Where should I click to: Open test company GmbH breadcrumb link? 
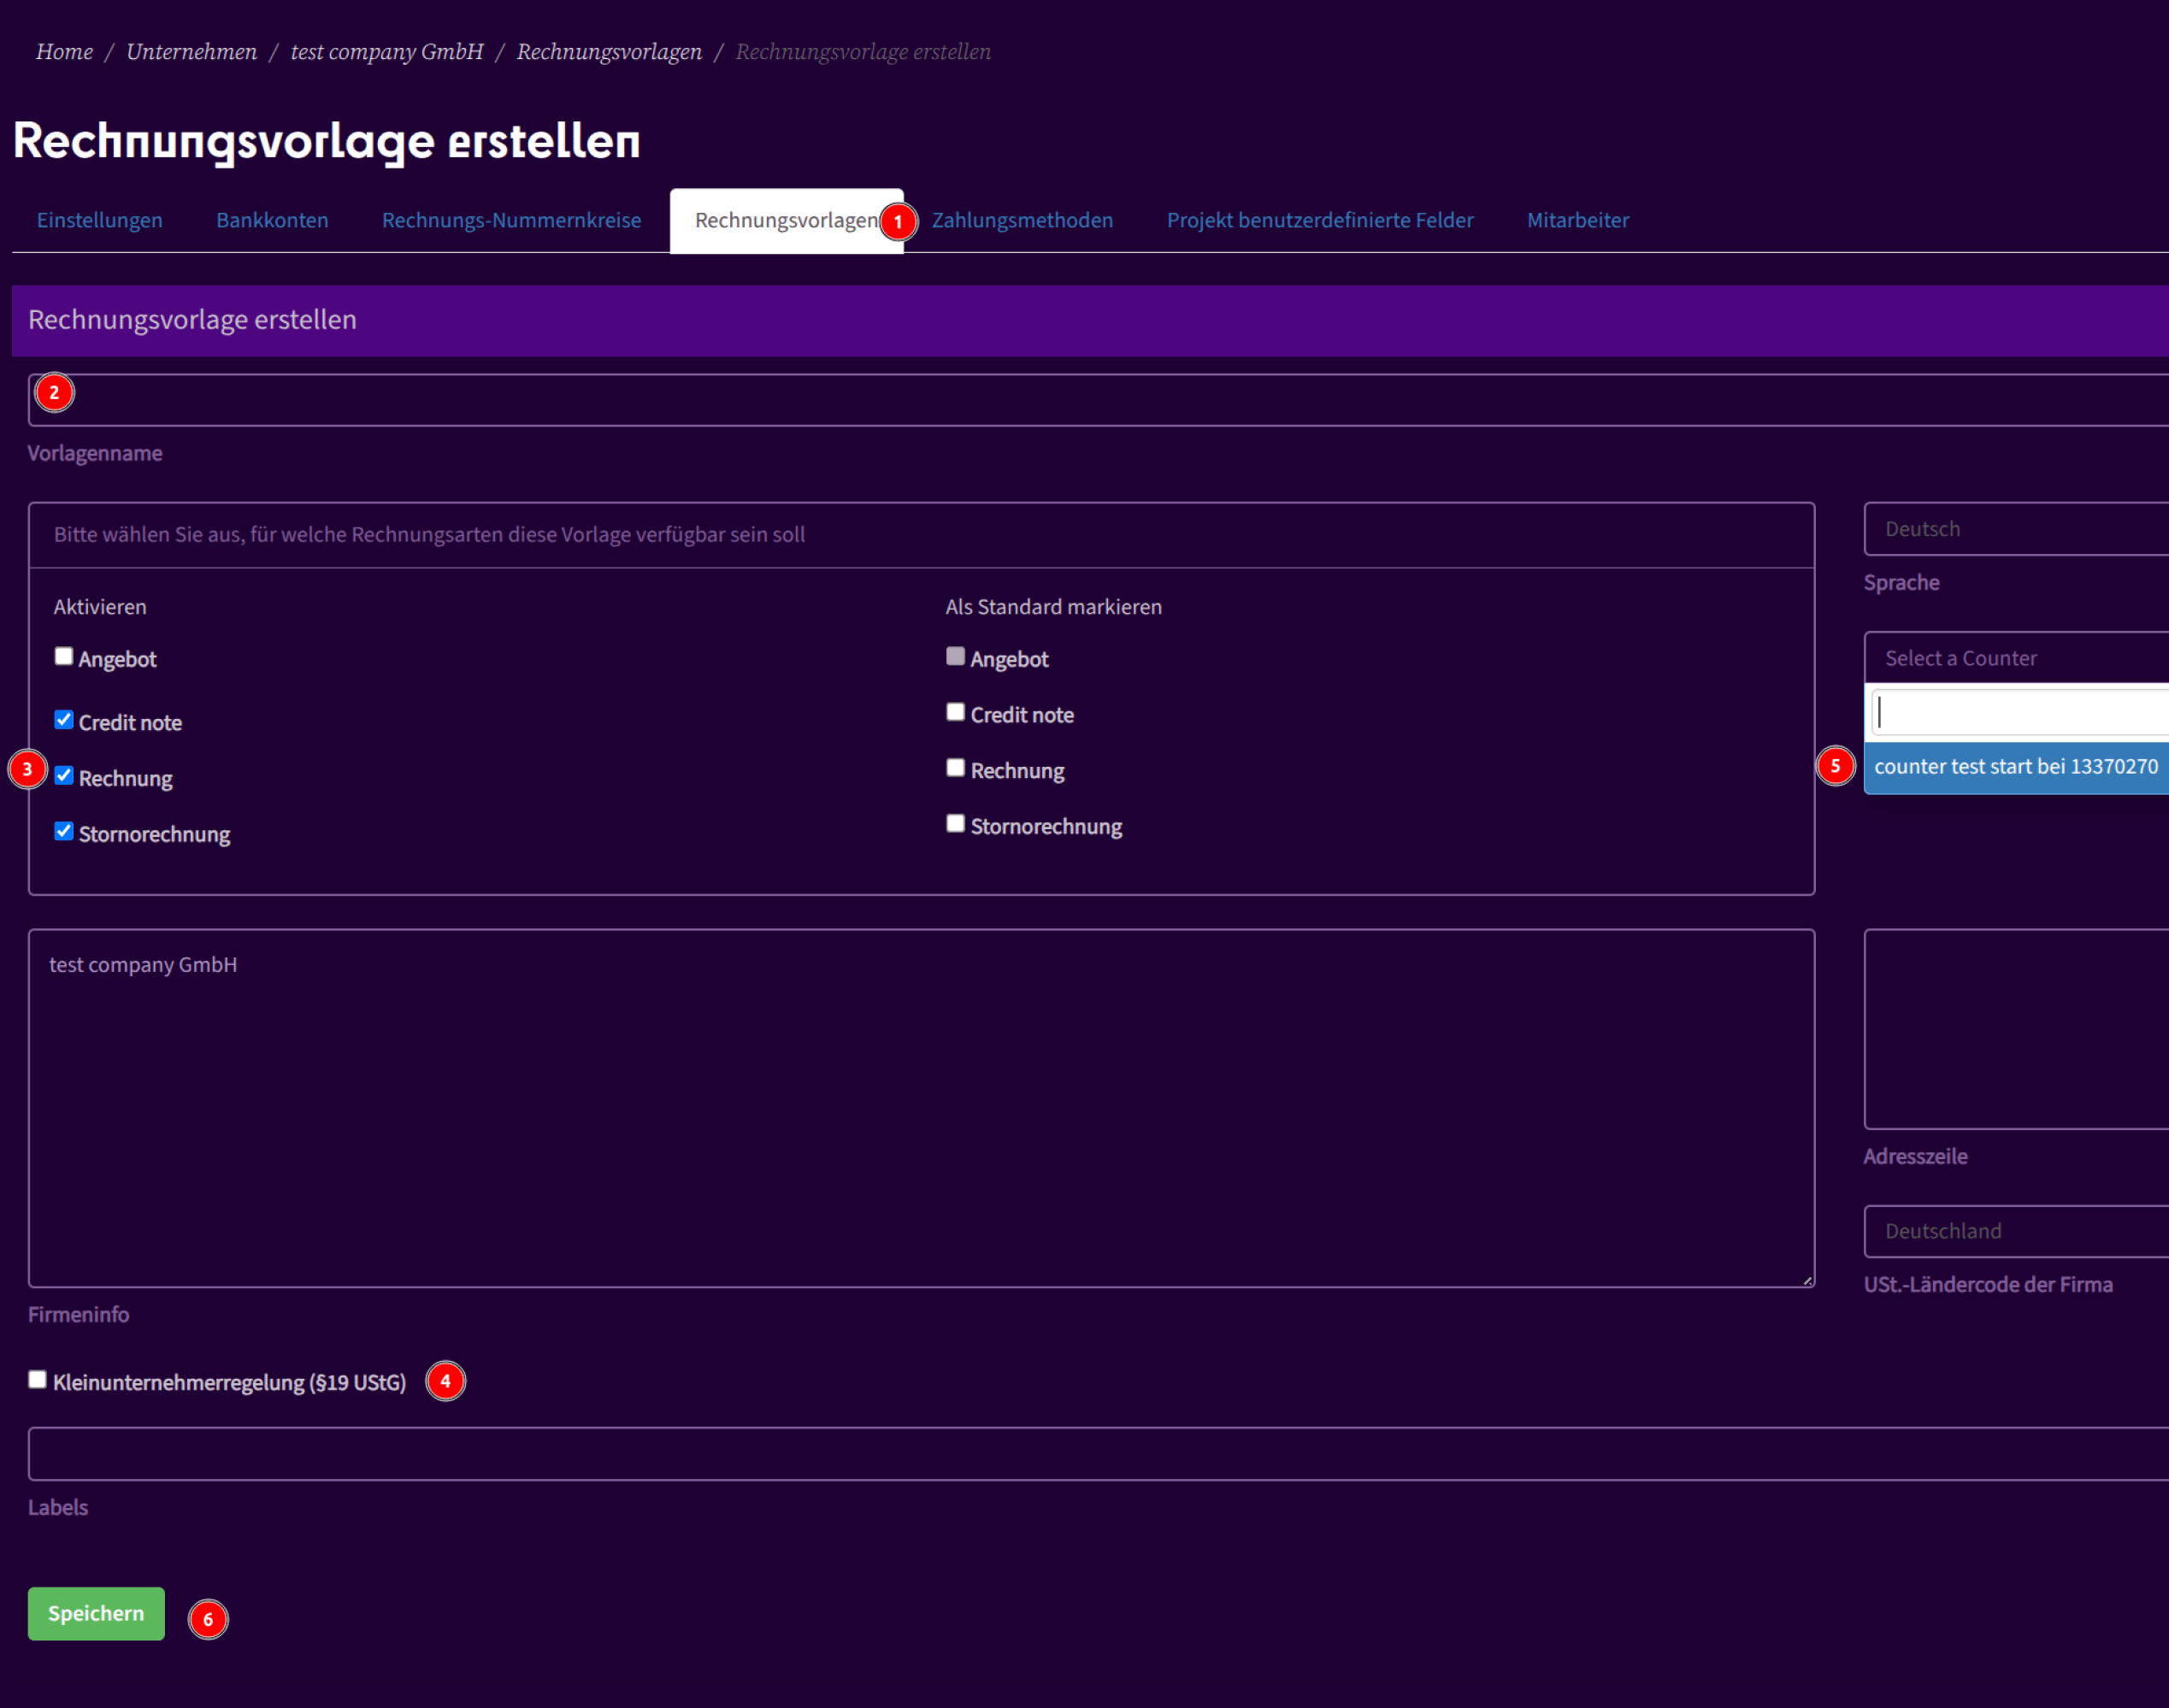point(387,52)
